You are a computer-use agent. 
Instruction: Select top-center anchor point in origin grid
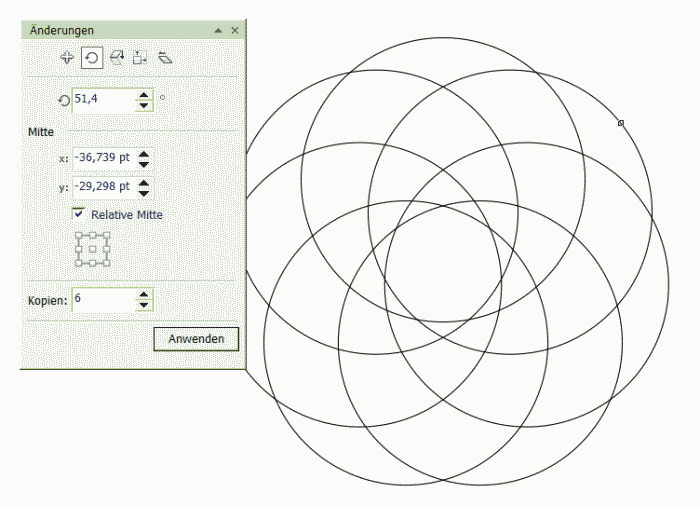click(92, 235)
